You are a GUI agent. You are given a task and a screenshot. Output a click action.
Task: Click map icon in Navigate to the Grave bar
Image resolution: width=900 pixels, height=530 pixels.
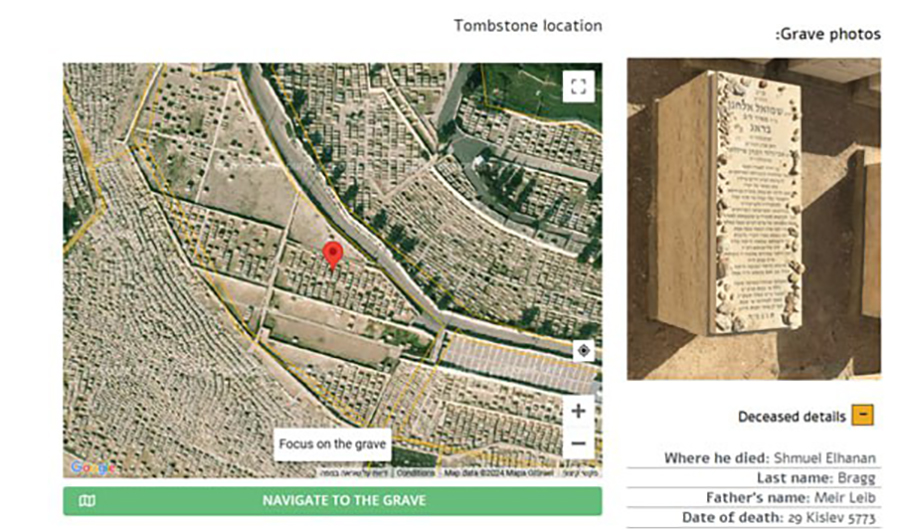[x=87, y=501]
